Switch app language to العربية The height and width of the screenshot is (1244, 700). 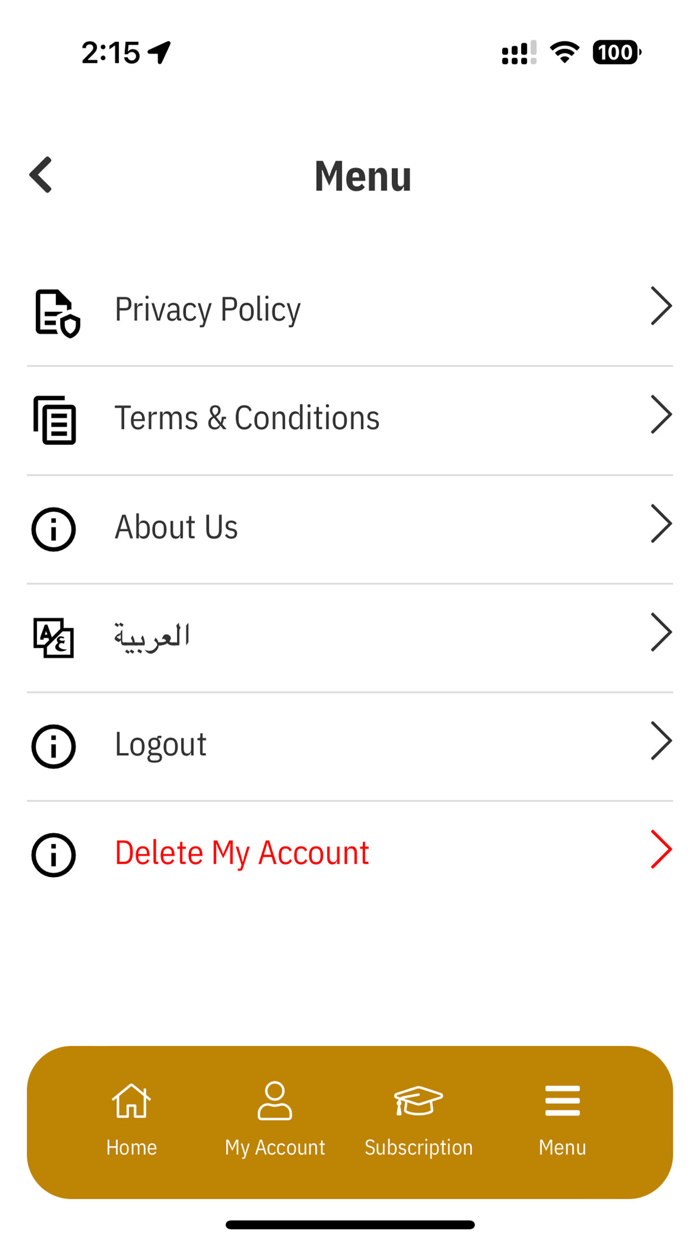(152, 636)
